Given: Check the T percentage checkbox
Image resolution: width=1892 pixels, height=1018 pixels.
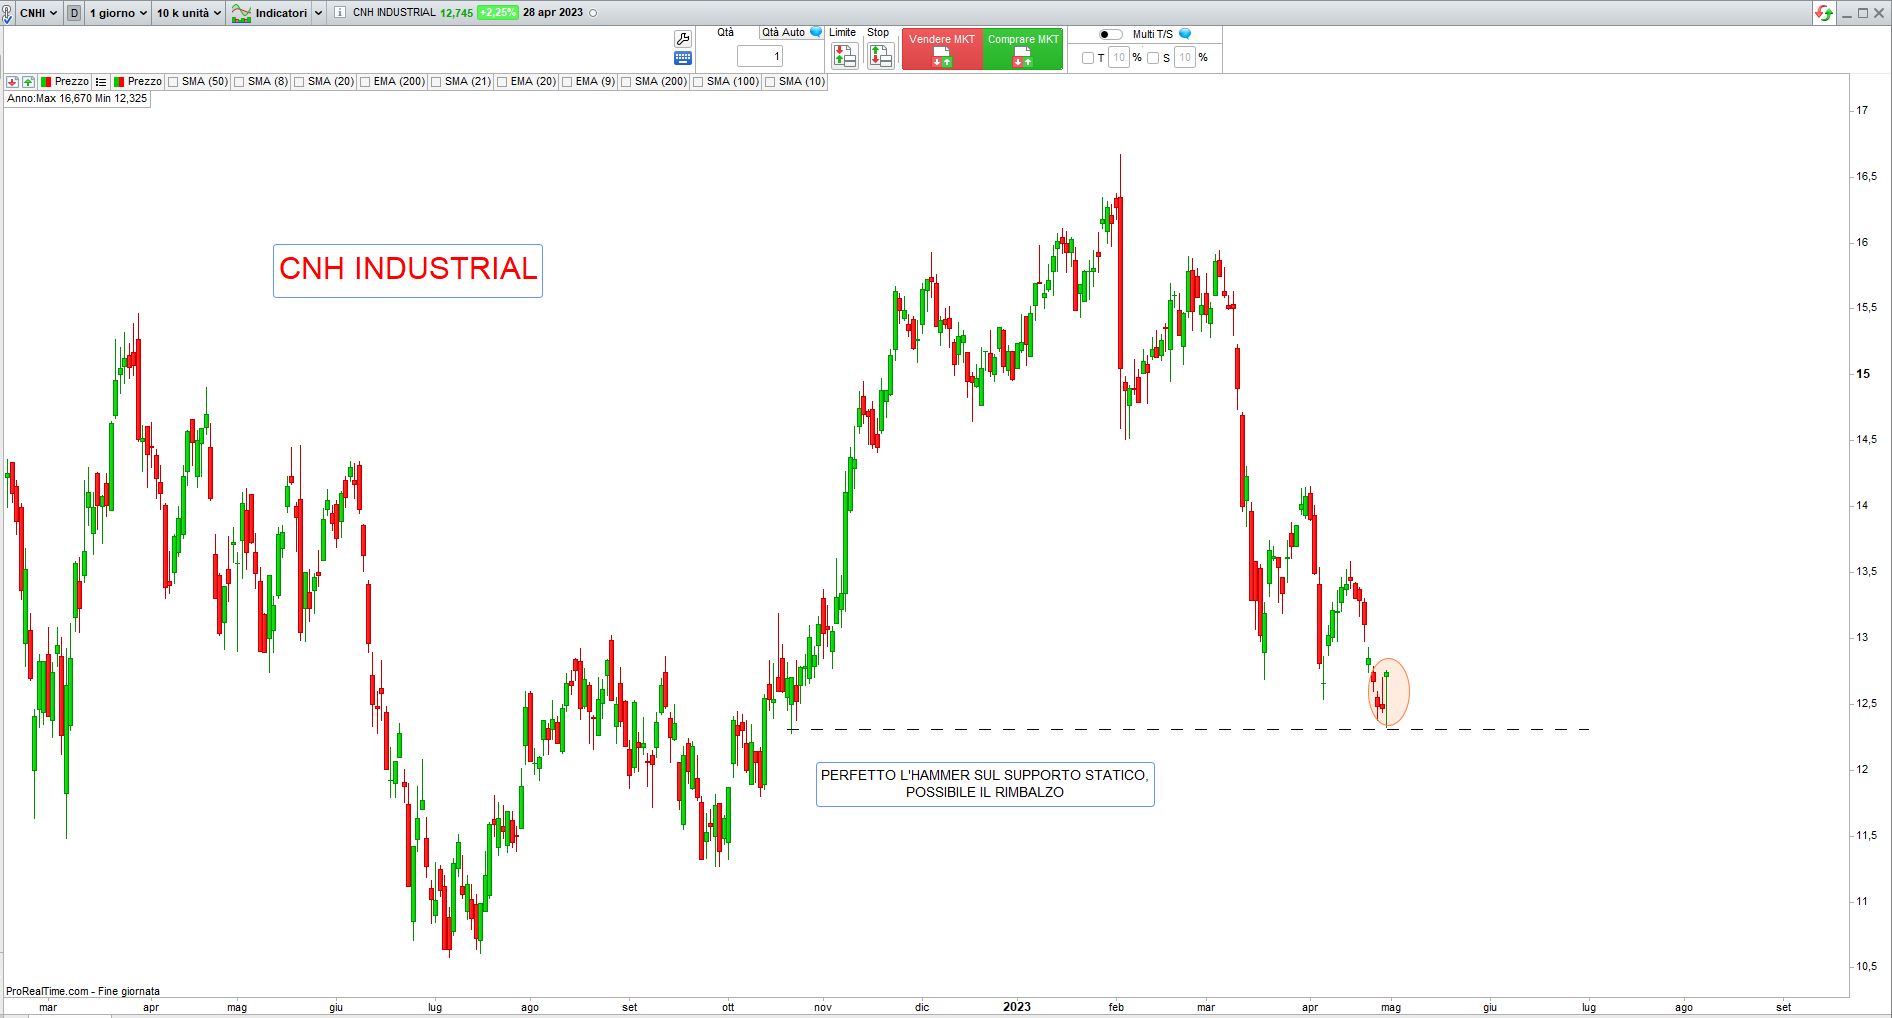Looking at the screenshot, I should (x=1088, y=58).
